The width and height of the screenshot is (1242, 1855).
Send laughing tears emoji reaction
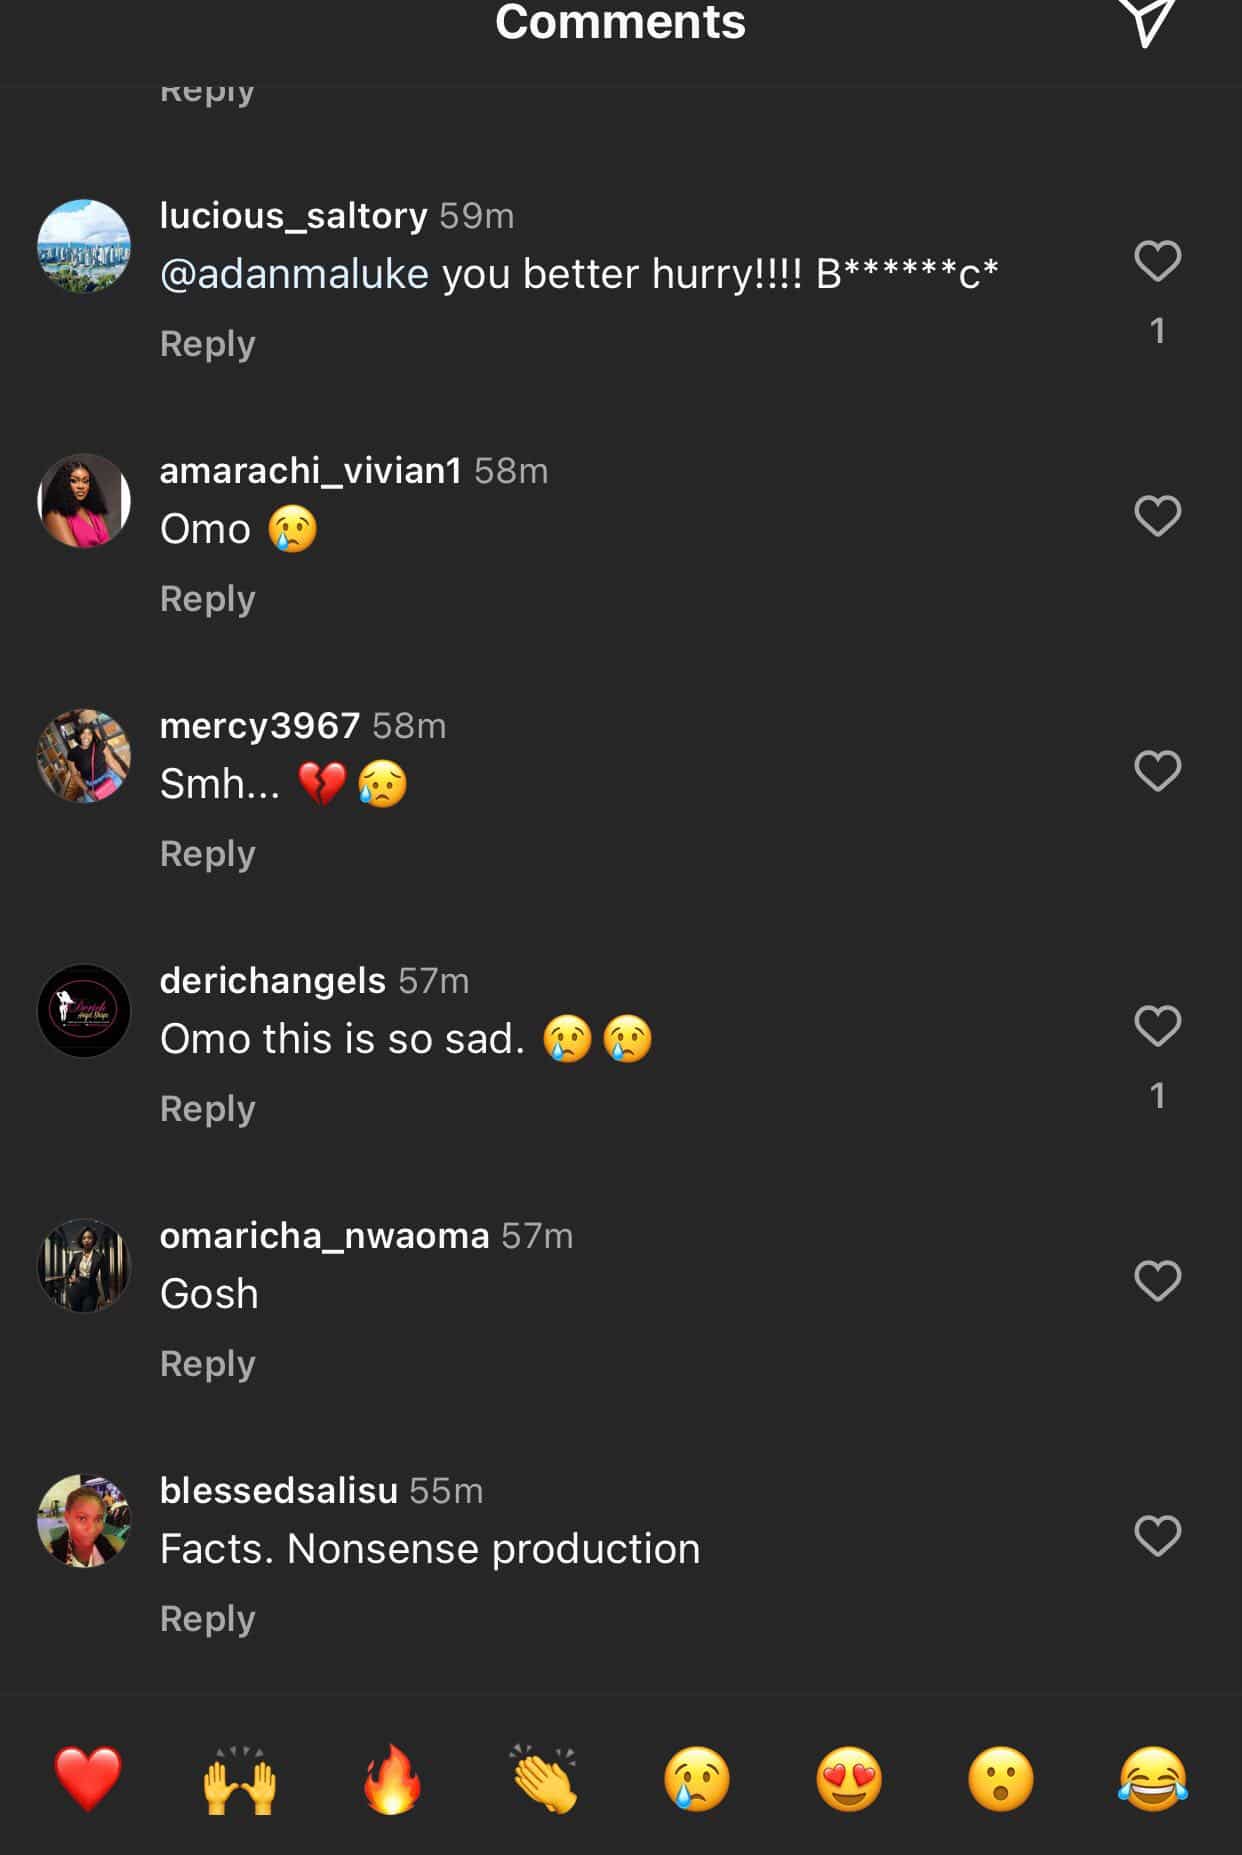point(1153,1779)
